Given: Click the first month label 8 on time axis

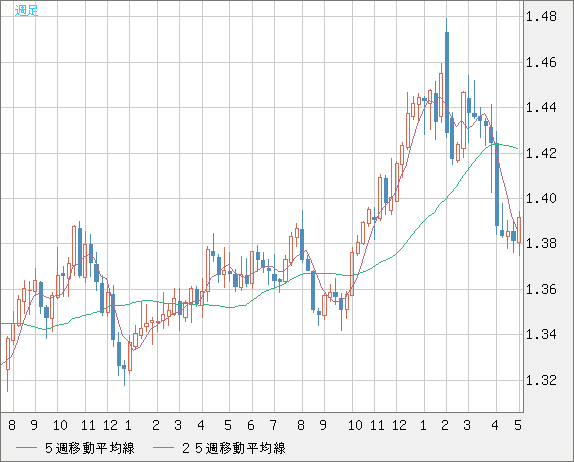Looking at the screenshot, I should [12, 425].
